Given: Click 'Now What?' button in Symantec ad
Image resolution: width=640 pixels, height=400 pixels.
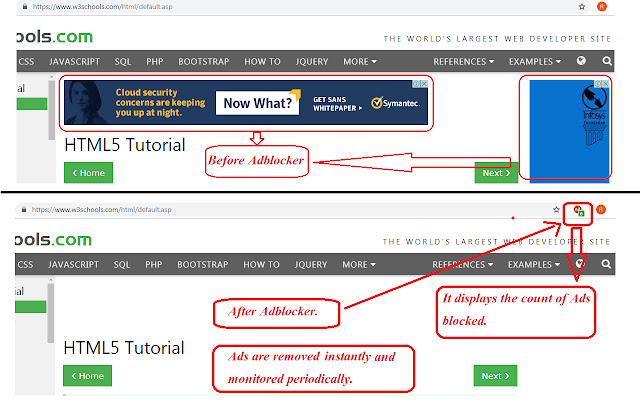Looking at the screenshot, I should pos(258,103).
